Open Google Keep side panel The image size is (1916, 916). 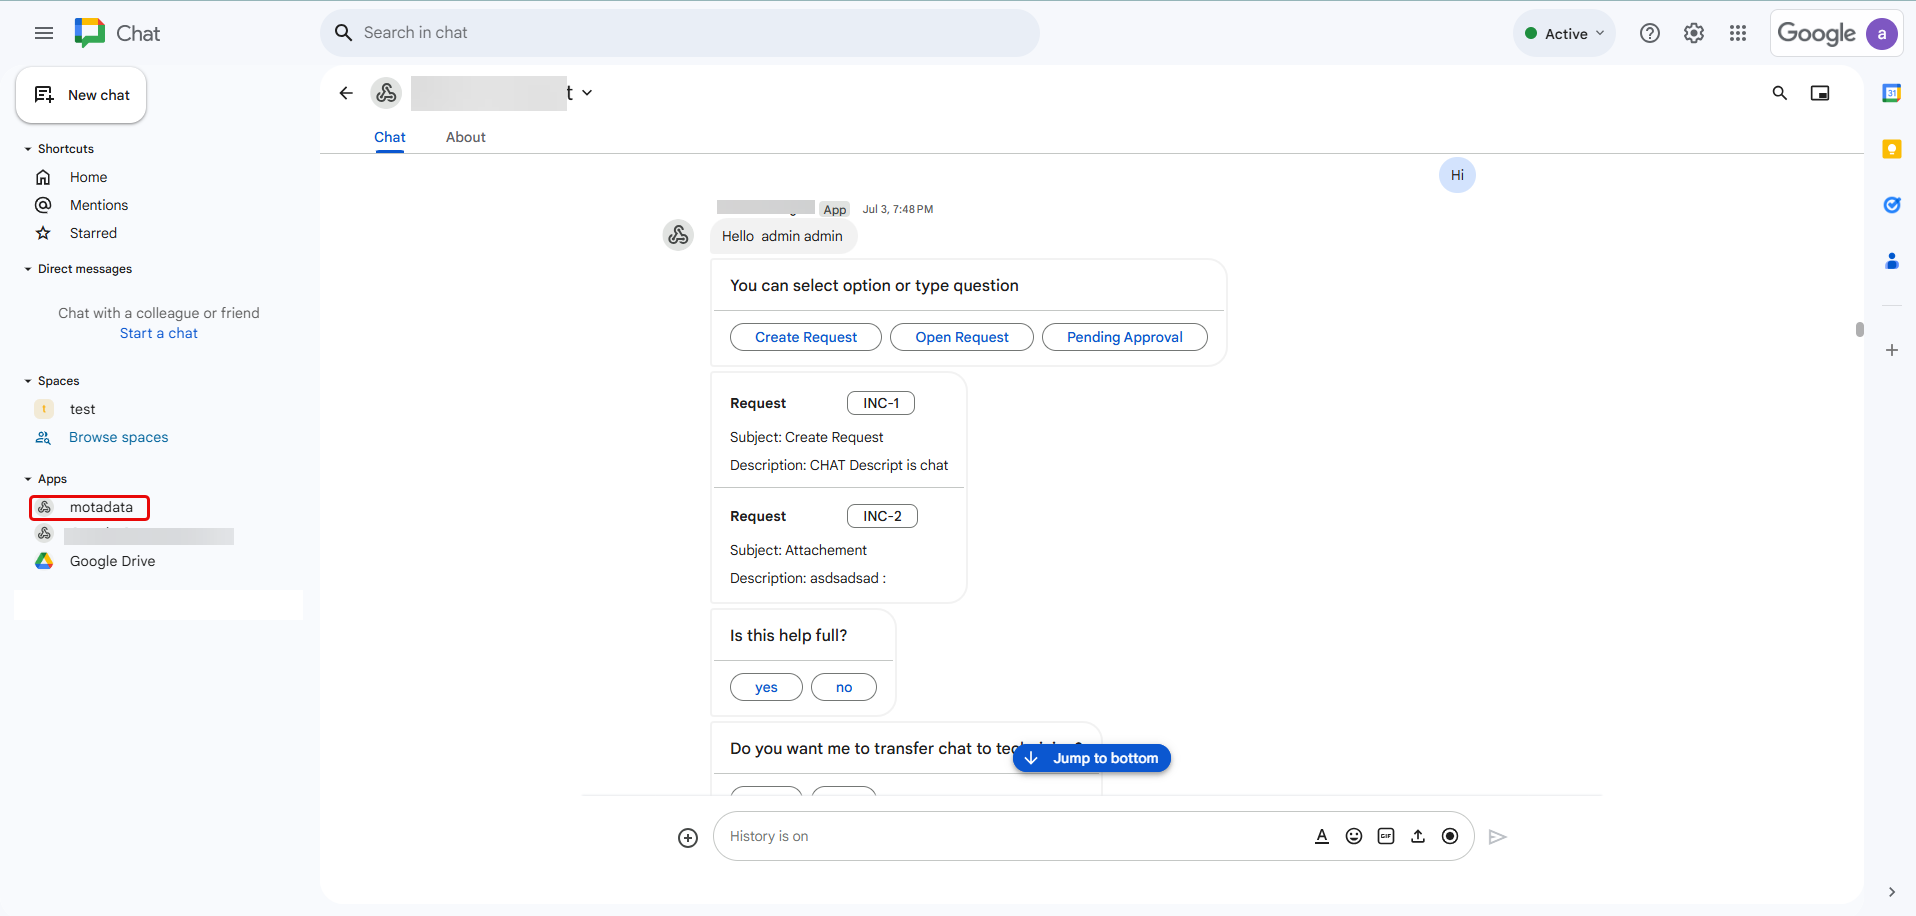pos(1892,148)
